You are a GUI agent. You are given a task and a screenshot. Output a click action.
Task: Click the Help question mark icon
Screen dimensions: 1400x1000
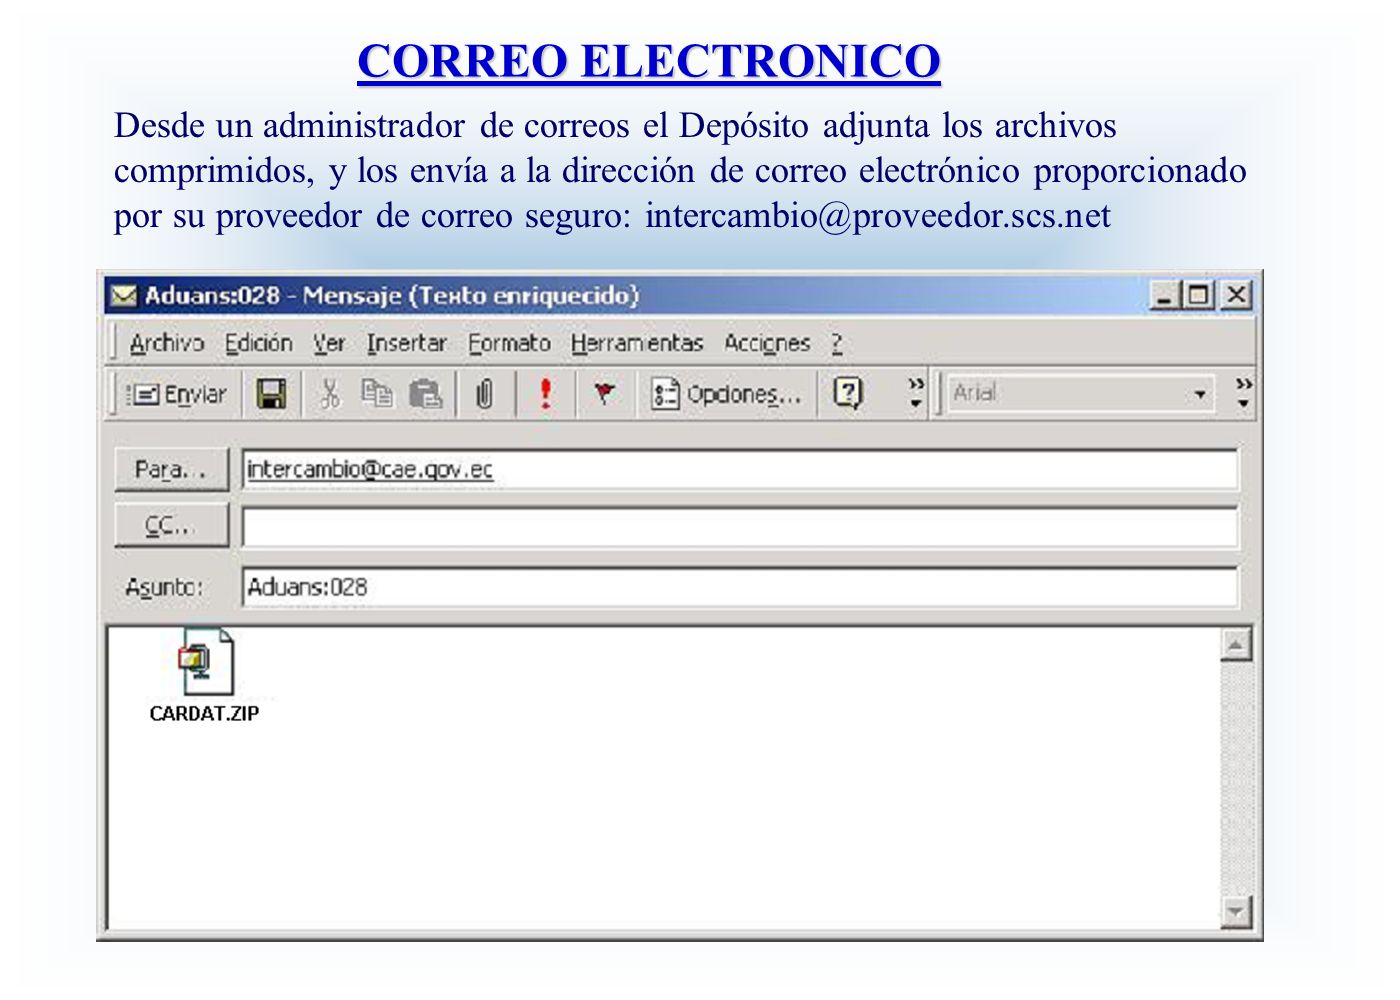pos(848,393)
